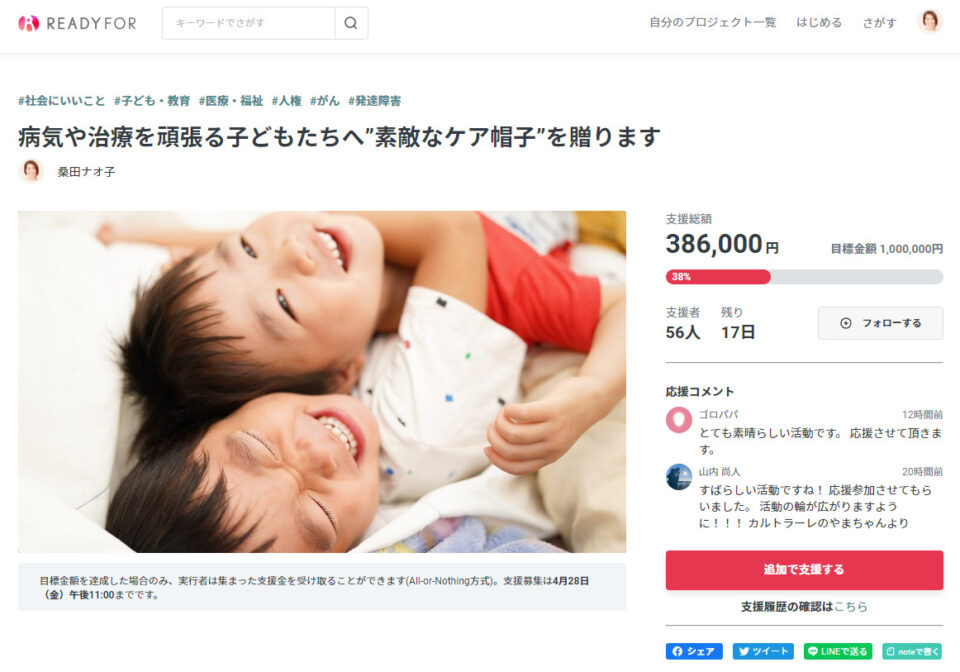Open the さがす menu item

[x=879, y=23]
